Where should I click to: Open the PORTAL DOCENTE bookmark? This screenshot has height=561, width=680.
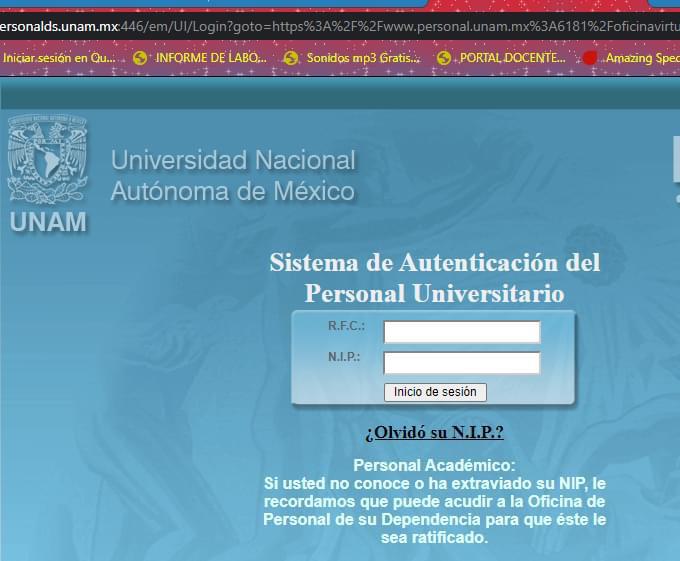click(x=502, y=58)
